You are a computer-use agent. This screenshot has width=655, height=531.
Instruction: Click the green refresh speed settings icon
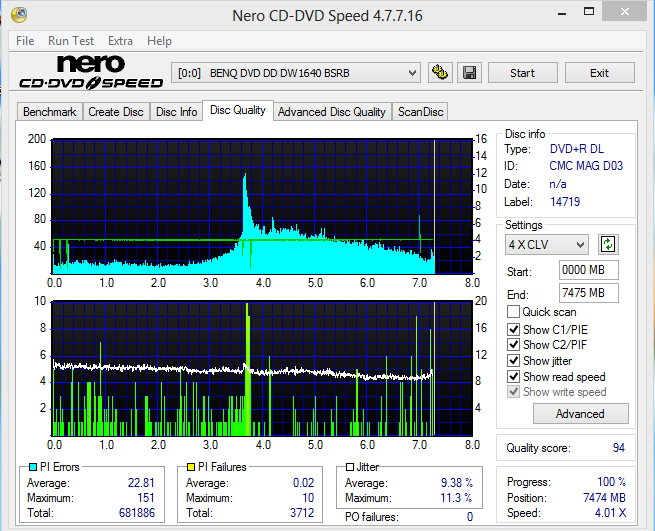coord(608,244)
